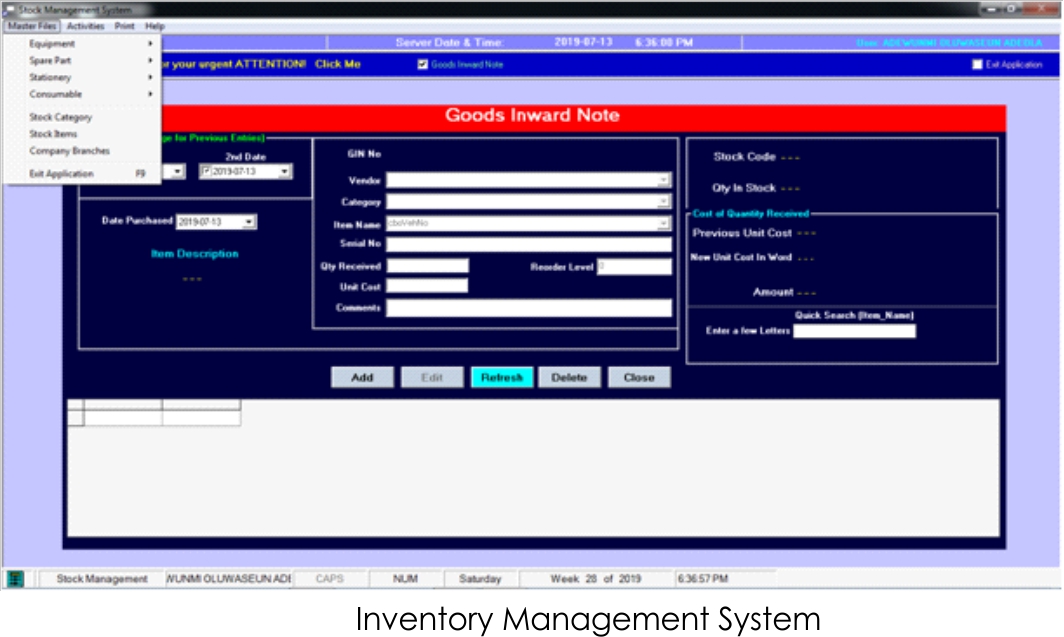Image resolution: width=1064 pixels, height=637 pixels.
Task: Expand the Category combo box
Action: click(663, 202)
